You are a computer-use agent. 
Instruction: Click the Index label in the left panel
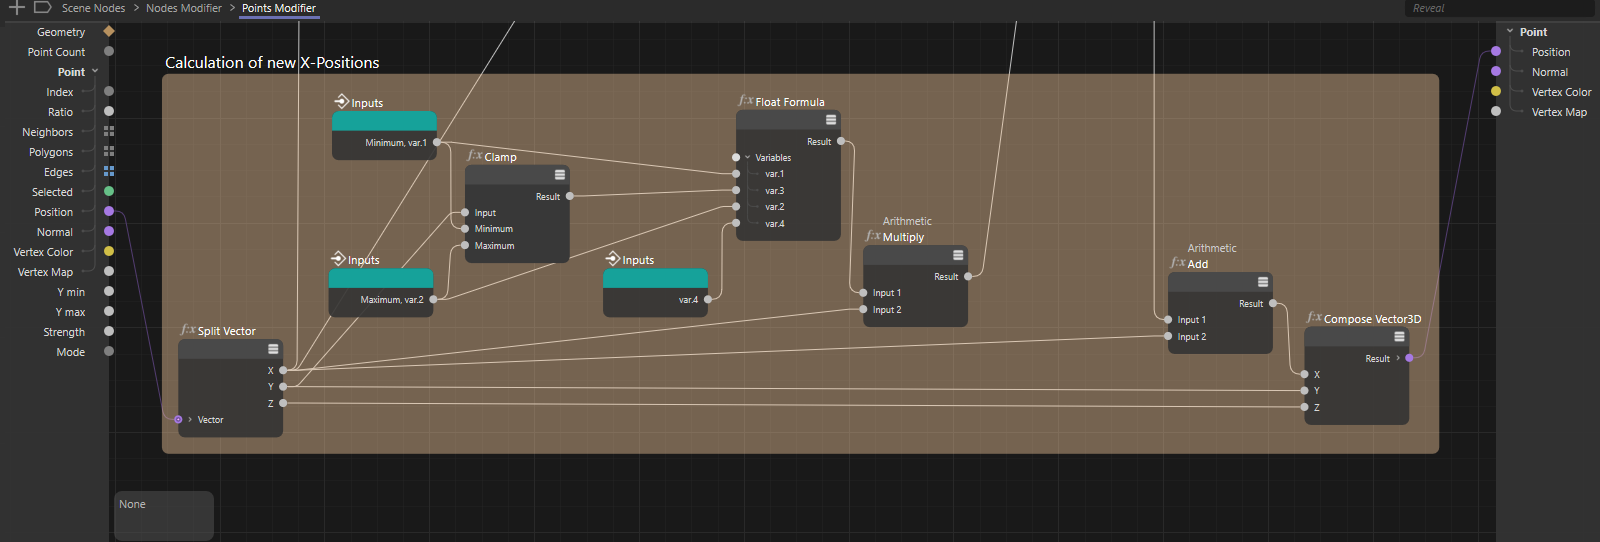[x=60, y=92]
